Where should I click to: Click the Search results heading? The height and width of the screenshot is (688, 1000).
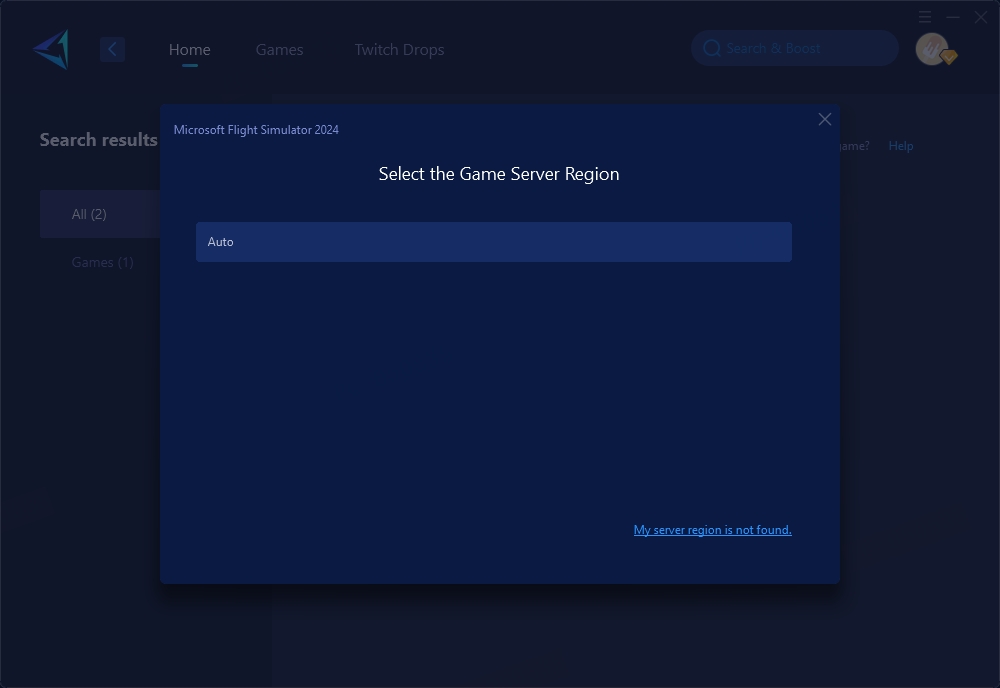click(x=98, y=140)
